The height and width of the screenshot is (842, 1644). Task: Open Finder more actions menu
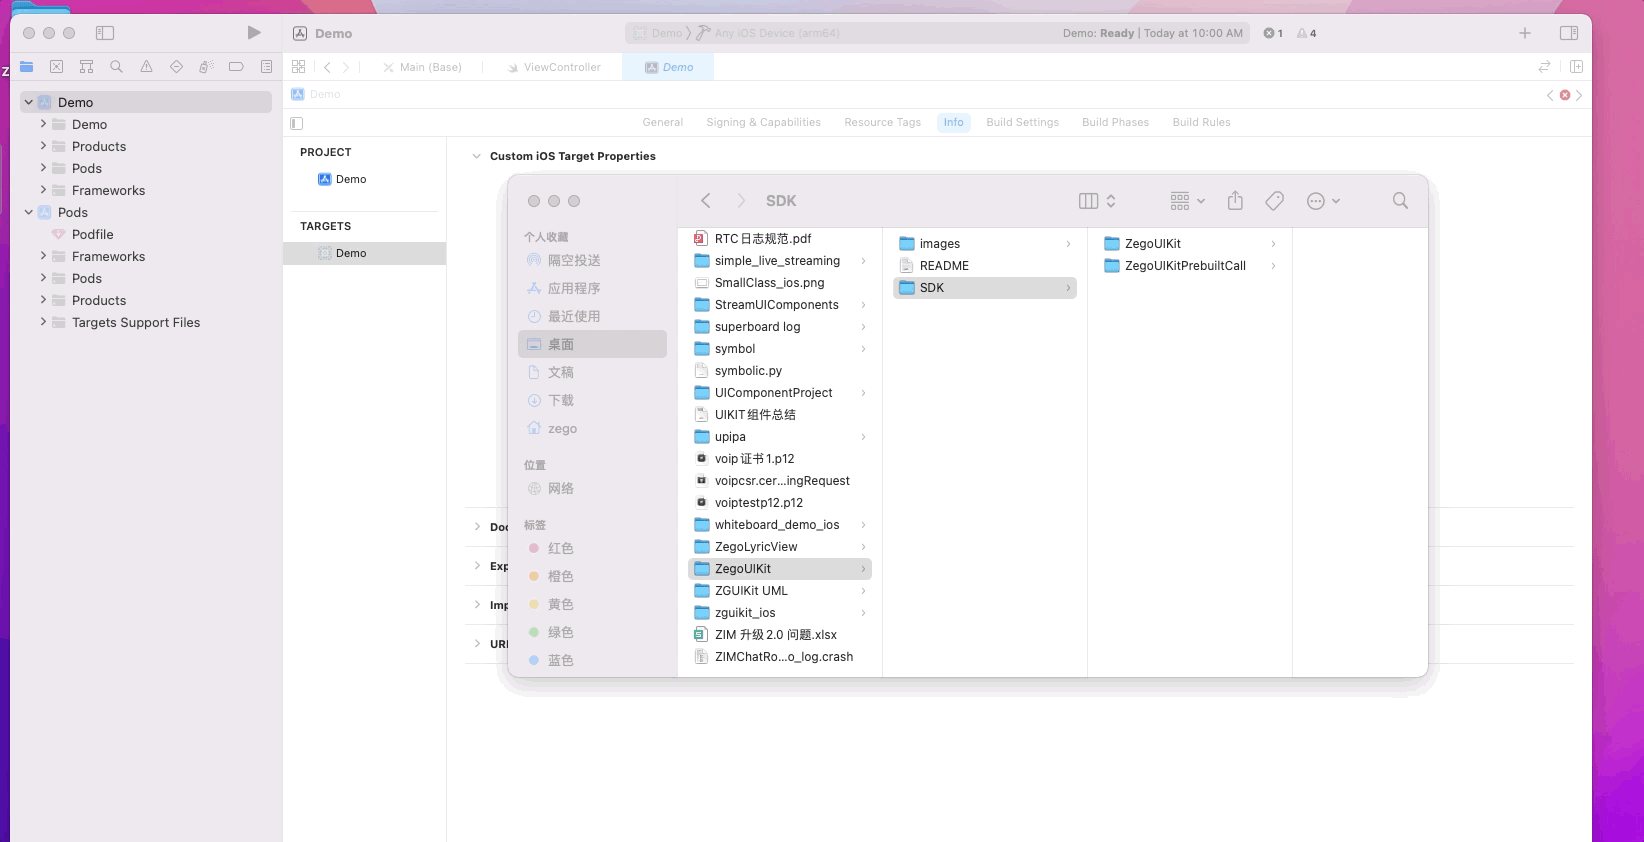[1323, 201]
